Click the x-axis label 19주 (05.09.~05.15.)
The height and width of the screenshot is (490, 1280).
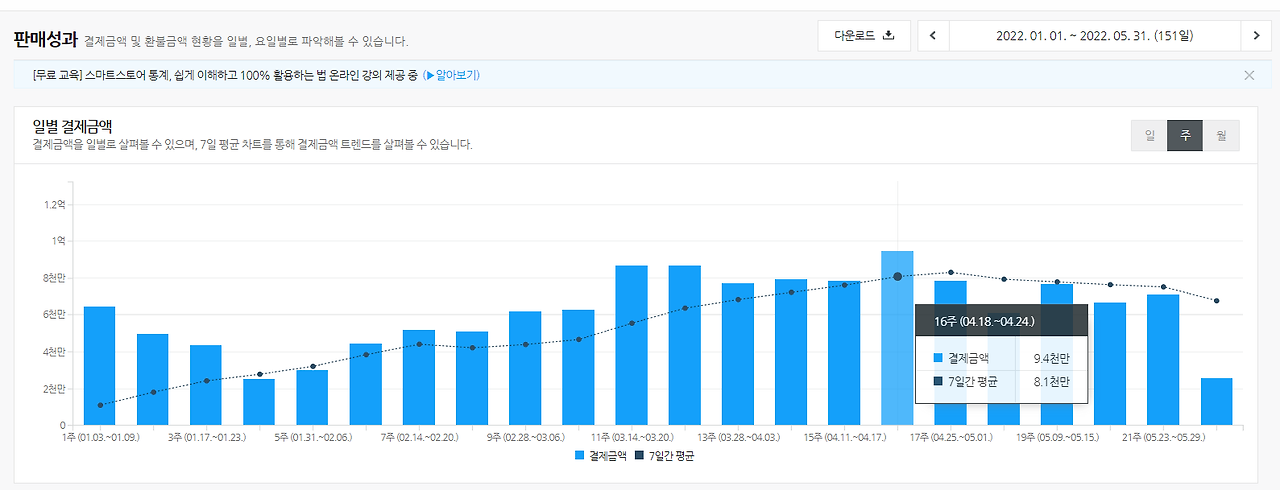tap(1057, 437)
